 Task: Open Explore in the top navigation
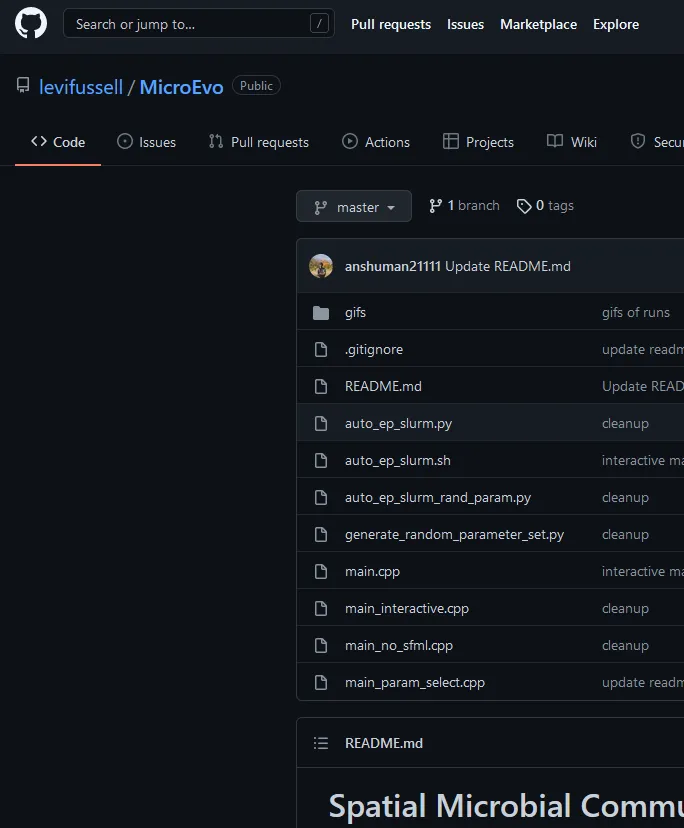[615, 24]
